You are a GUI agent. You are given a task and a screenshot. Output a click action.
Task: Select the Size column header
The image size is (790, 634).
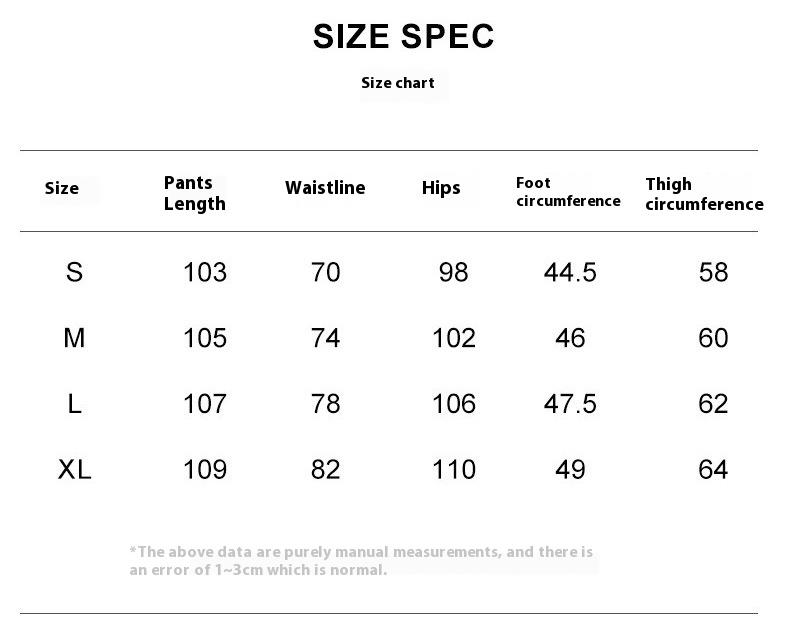pyautogui.click(x=61, y=188)
